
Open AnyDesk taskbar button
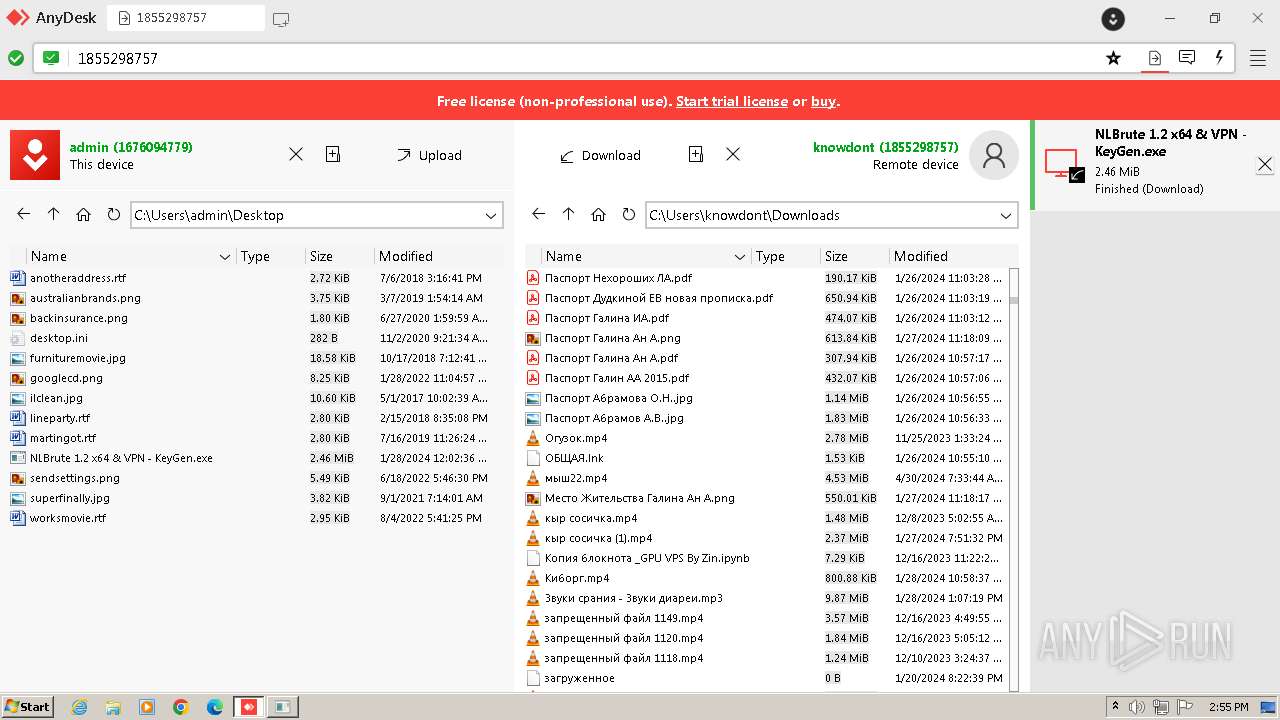249,707
